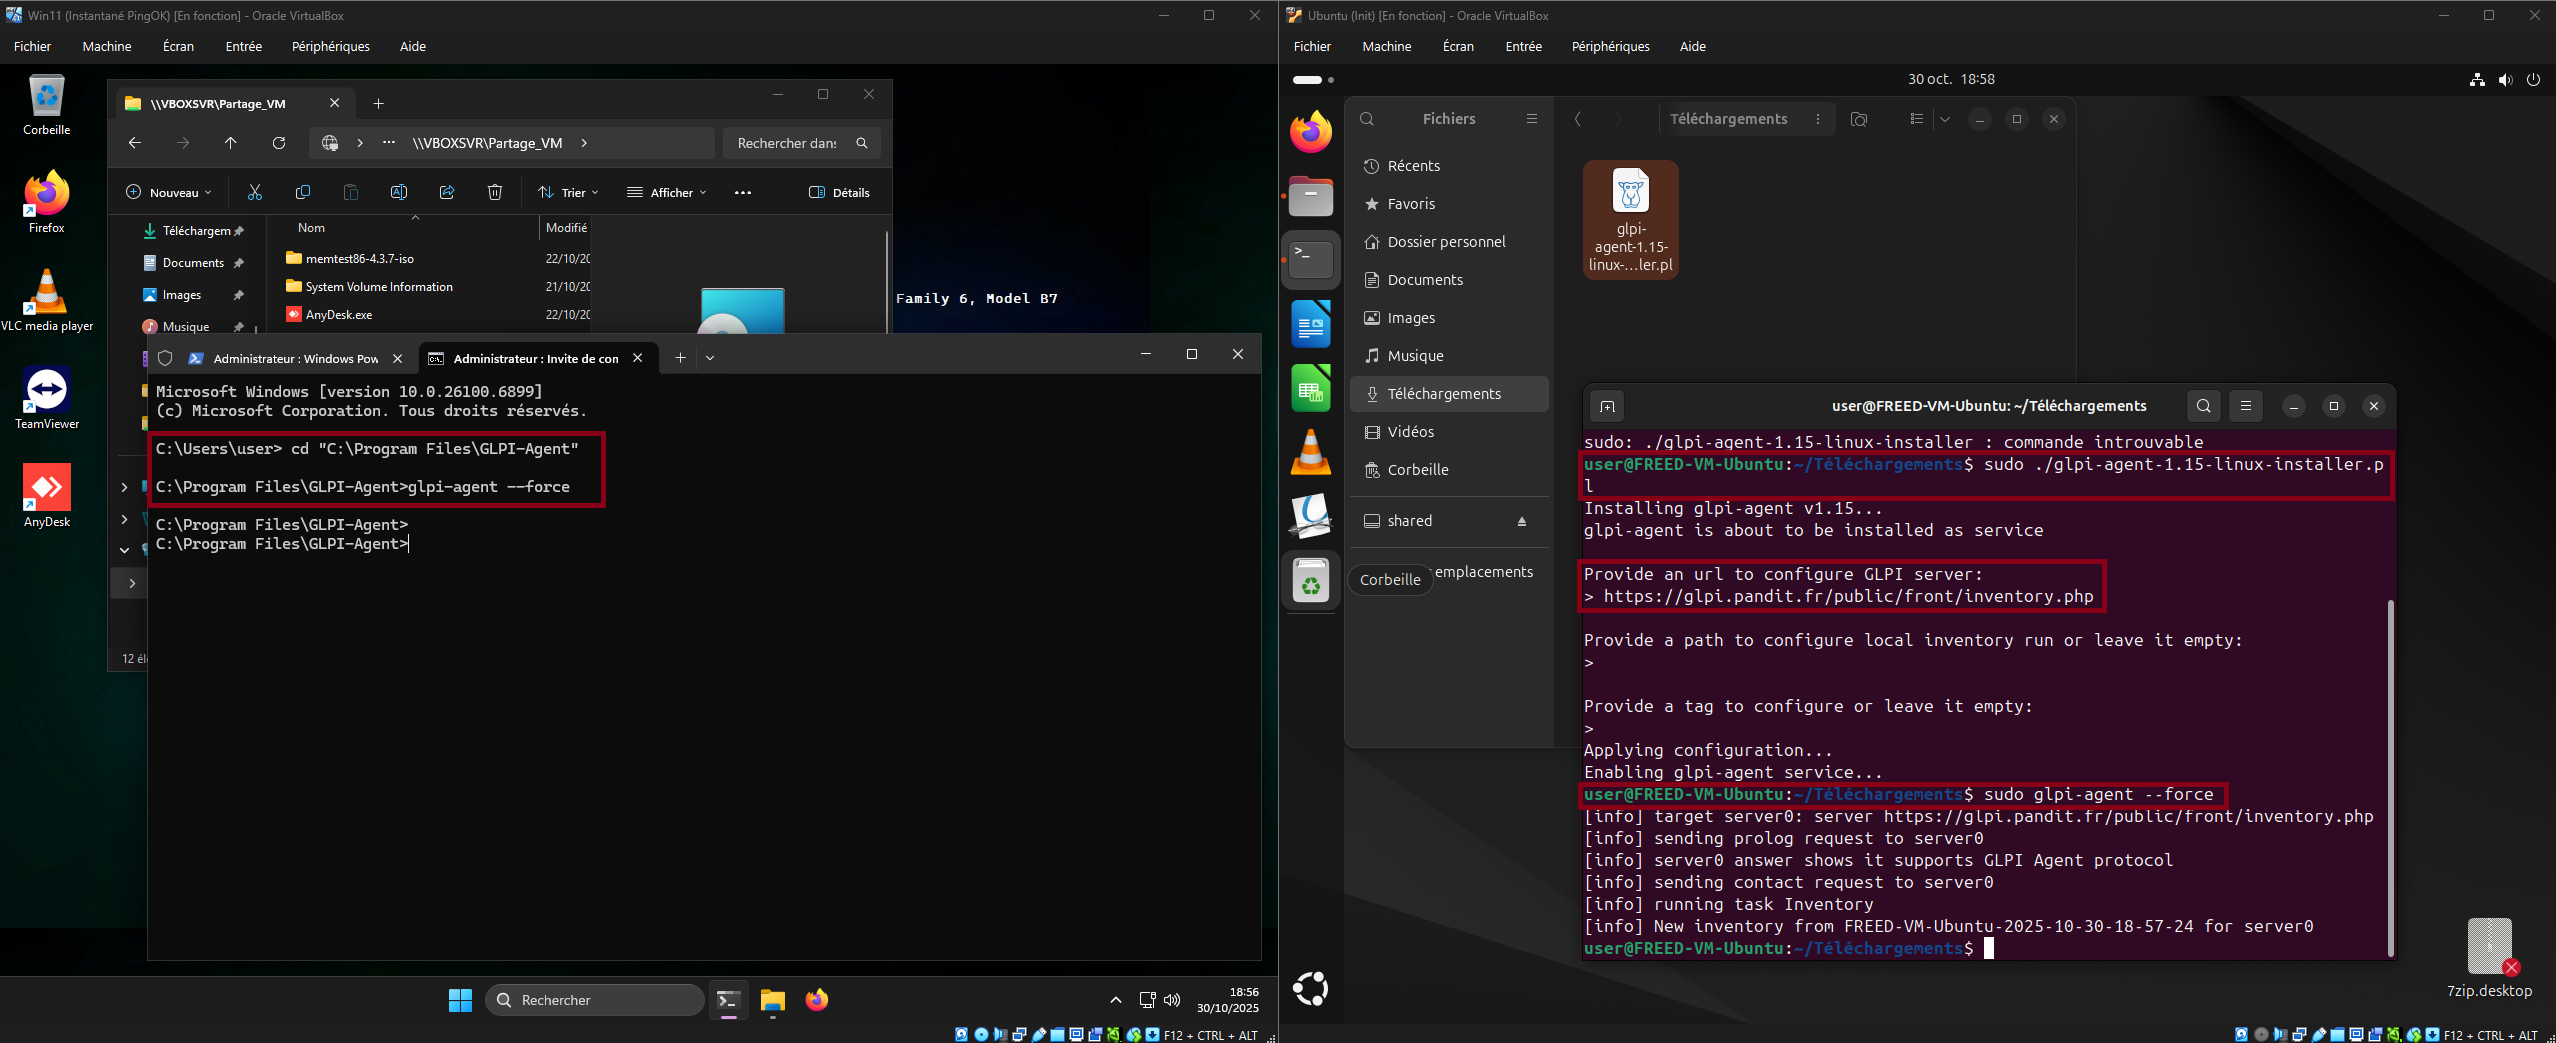The width and height of the screenshot is (2556, 1043).
Task: Click the Delete trash icon in Explorer toolbar
Action: click(x=495, y=192)
